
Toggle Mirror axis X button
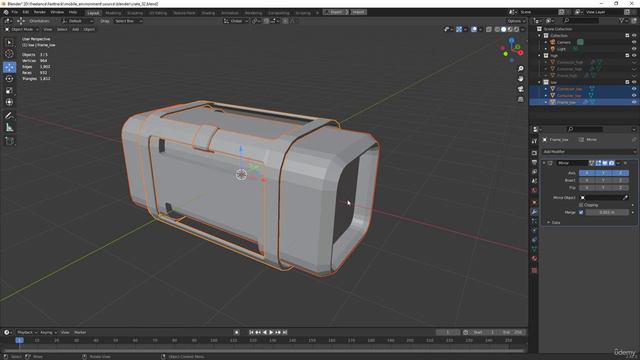[x=587, y=173]
